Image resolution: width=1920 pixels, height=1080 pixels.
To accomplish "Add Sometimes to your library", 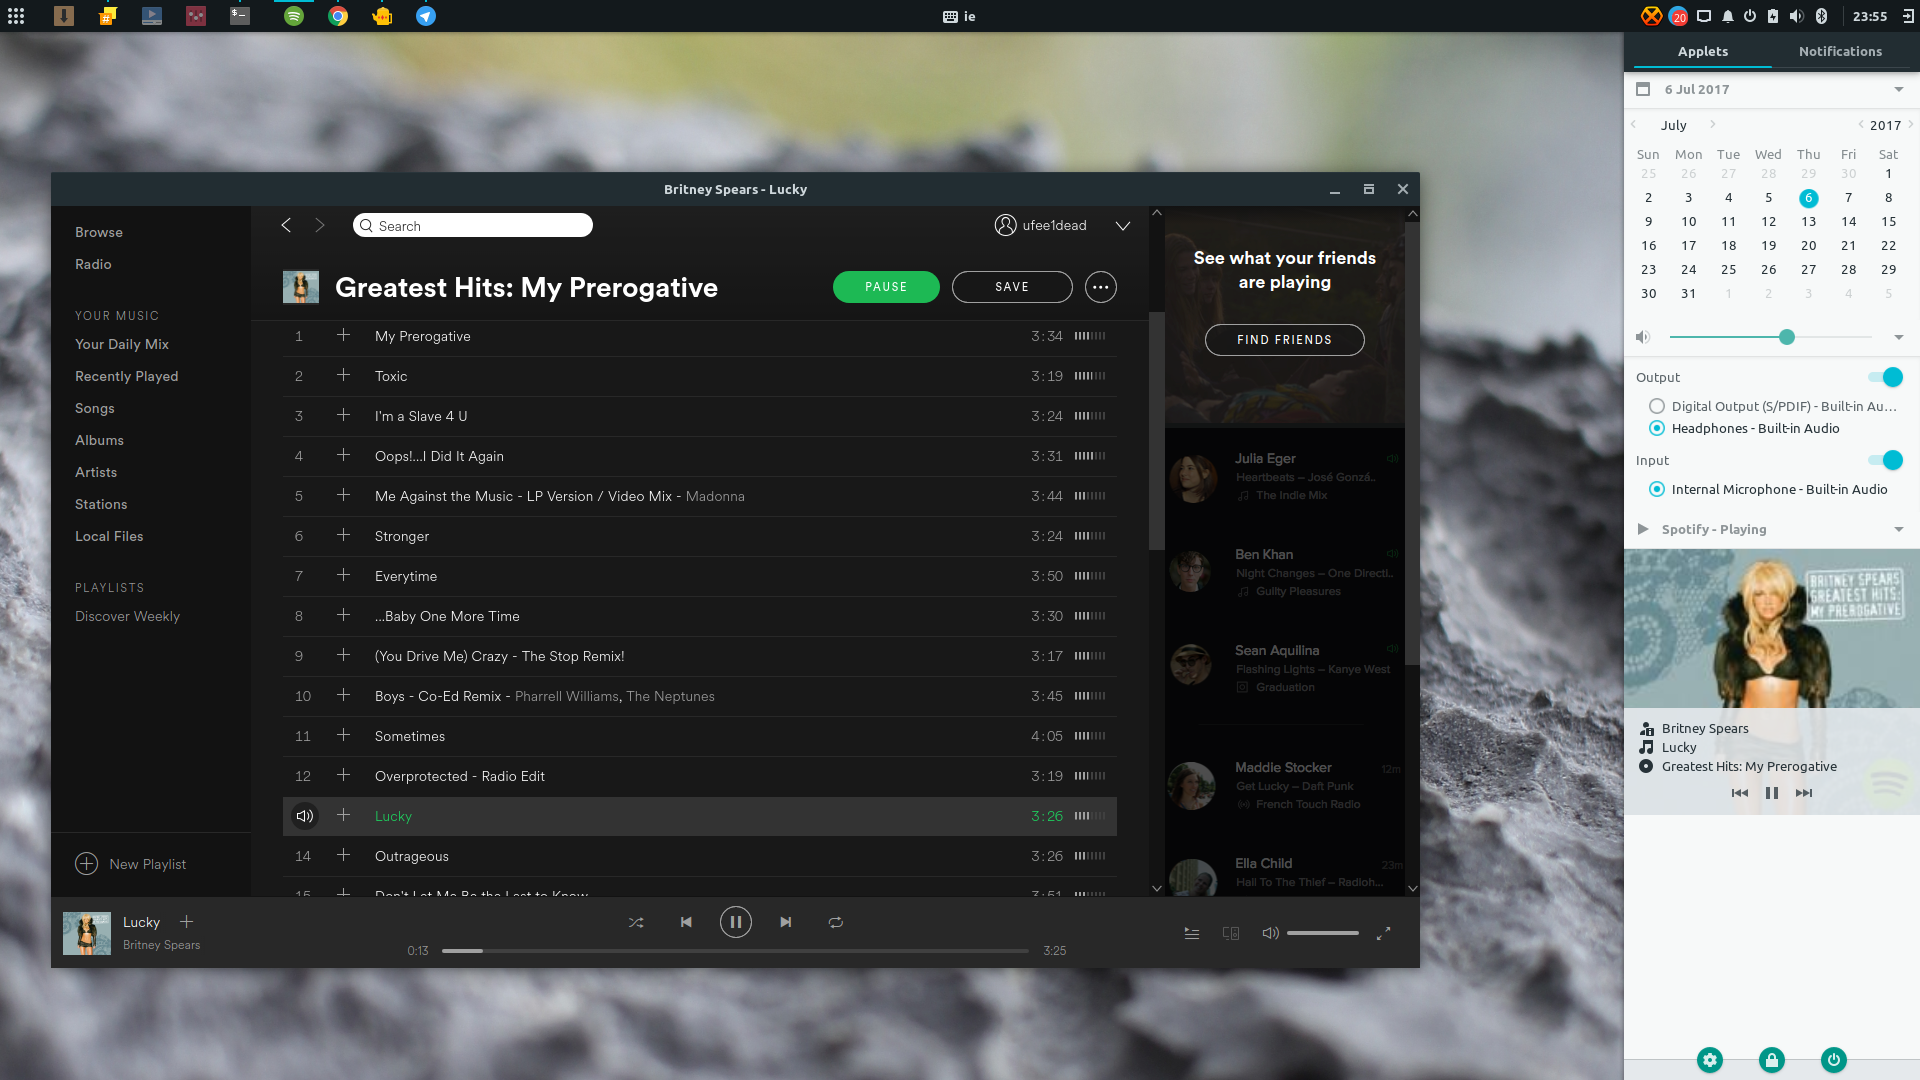I will [x=343, y=735].
